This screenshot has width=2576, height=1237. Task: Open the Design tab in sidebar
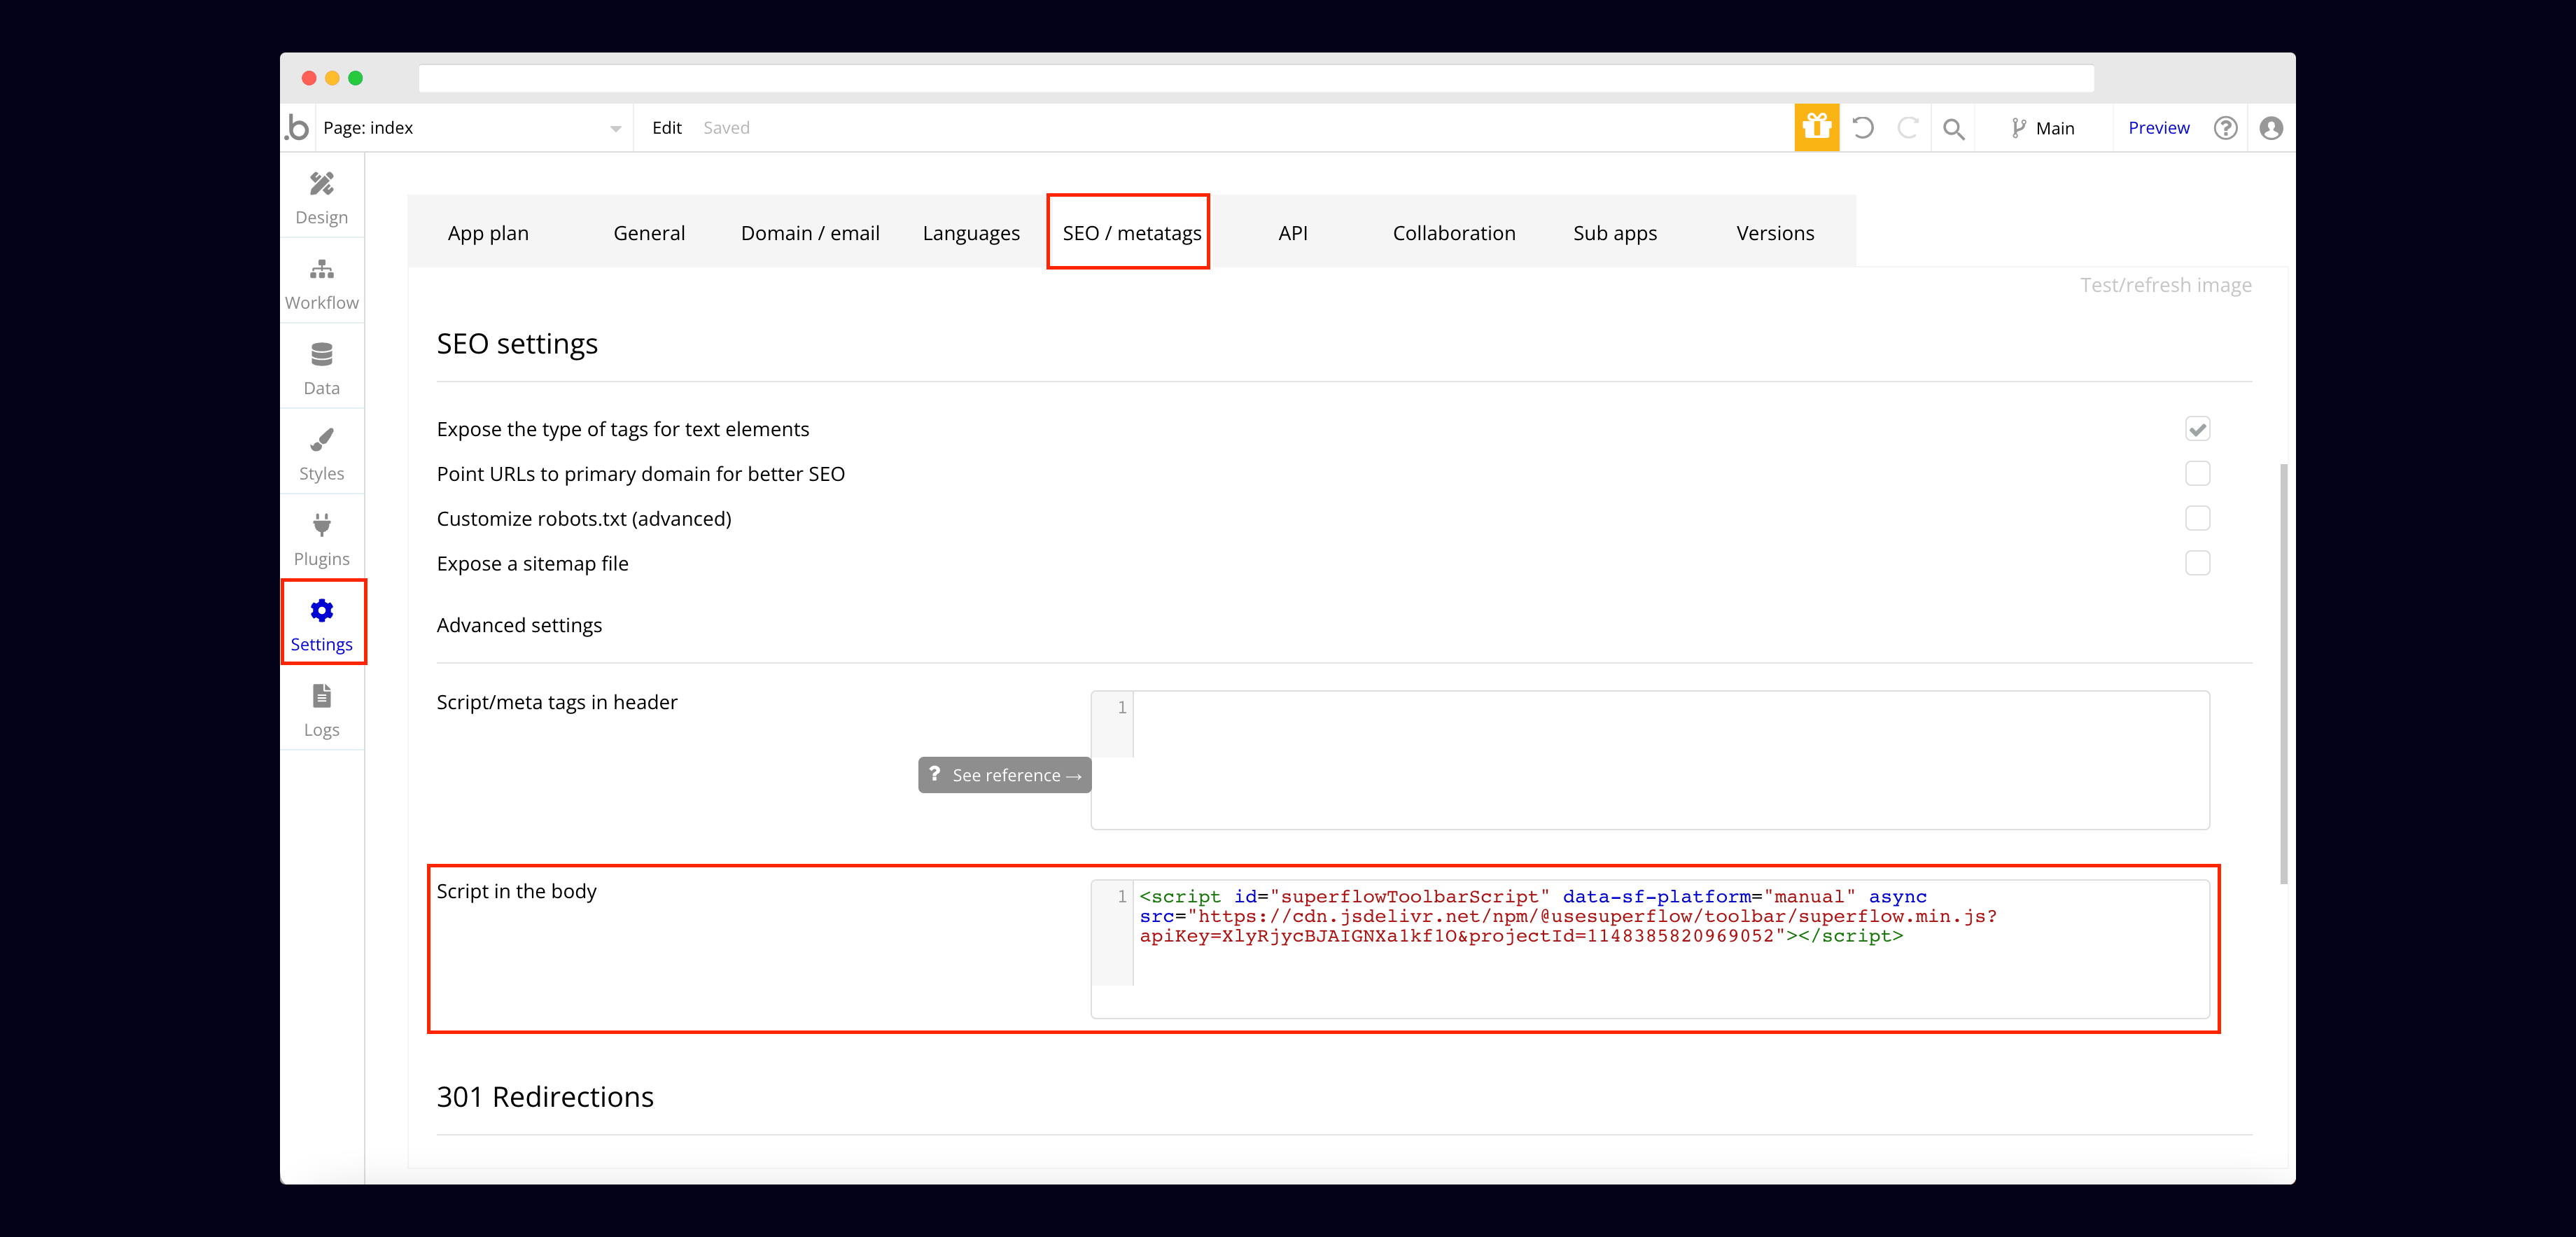point(321,197)
